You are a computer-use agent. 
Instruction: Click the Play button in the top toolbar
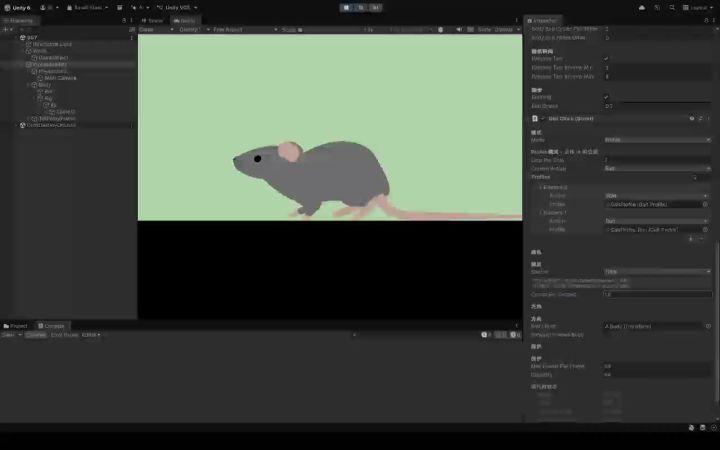(x=346, y=8)
